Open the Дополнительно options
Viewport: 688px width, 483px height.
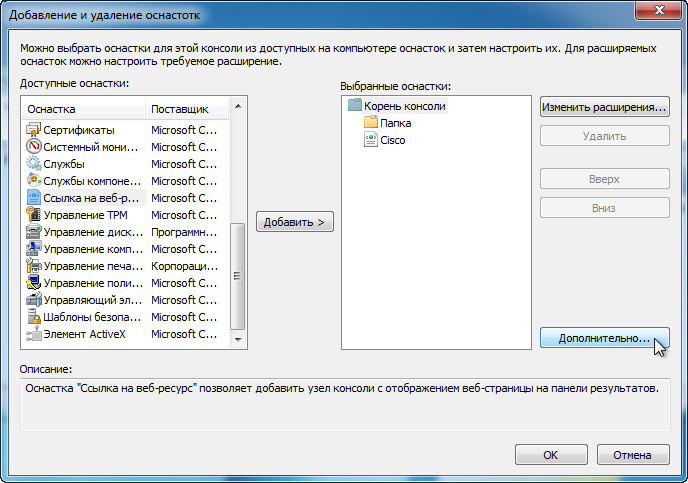(605, 338)
